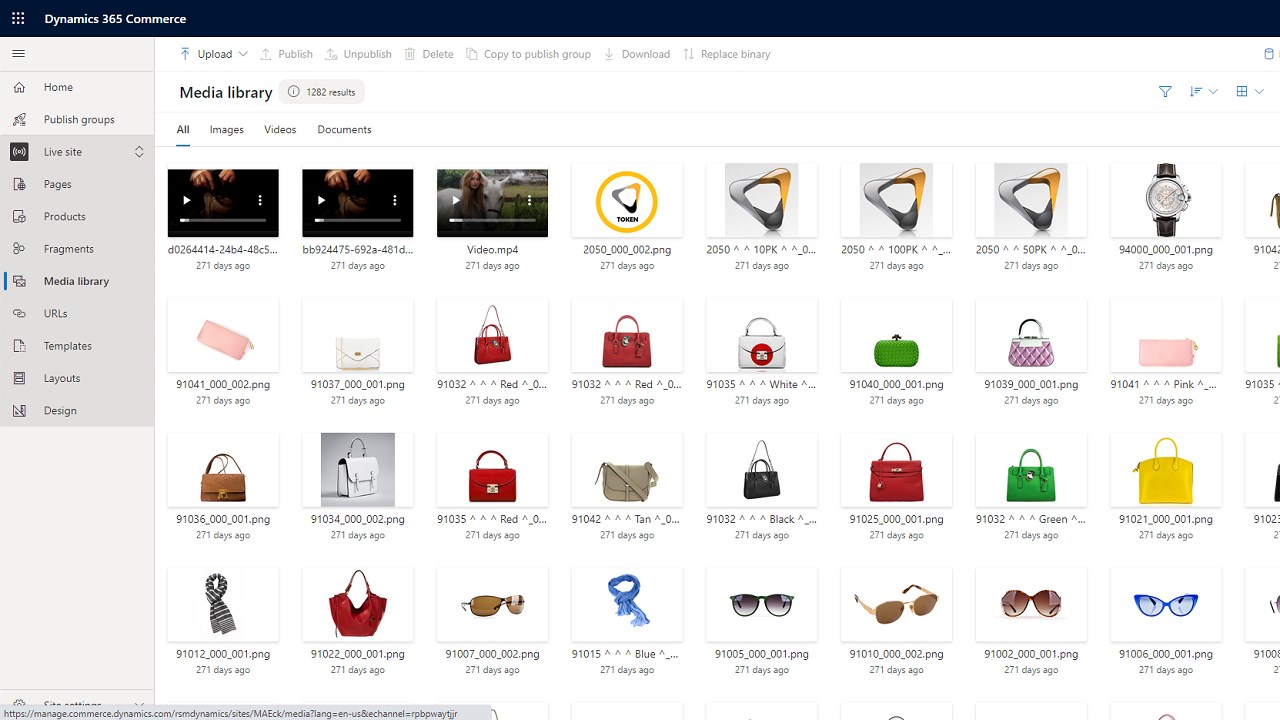Click the 1282 results count label
The image size is (1280, 720).
331,92
